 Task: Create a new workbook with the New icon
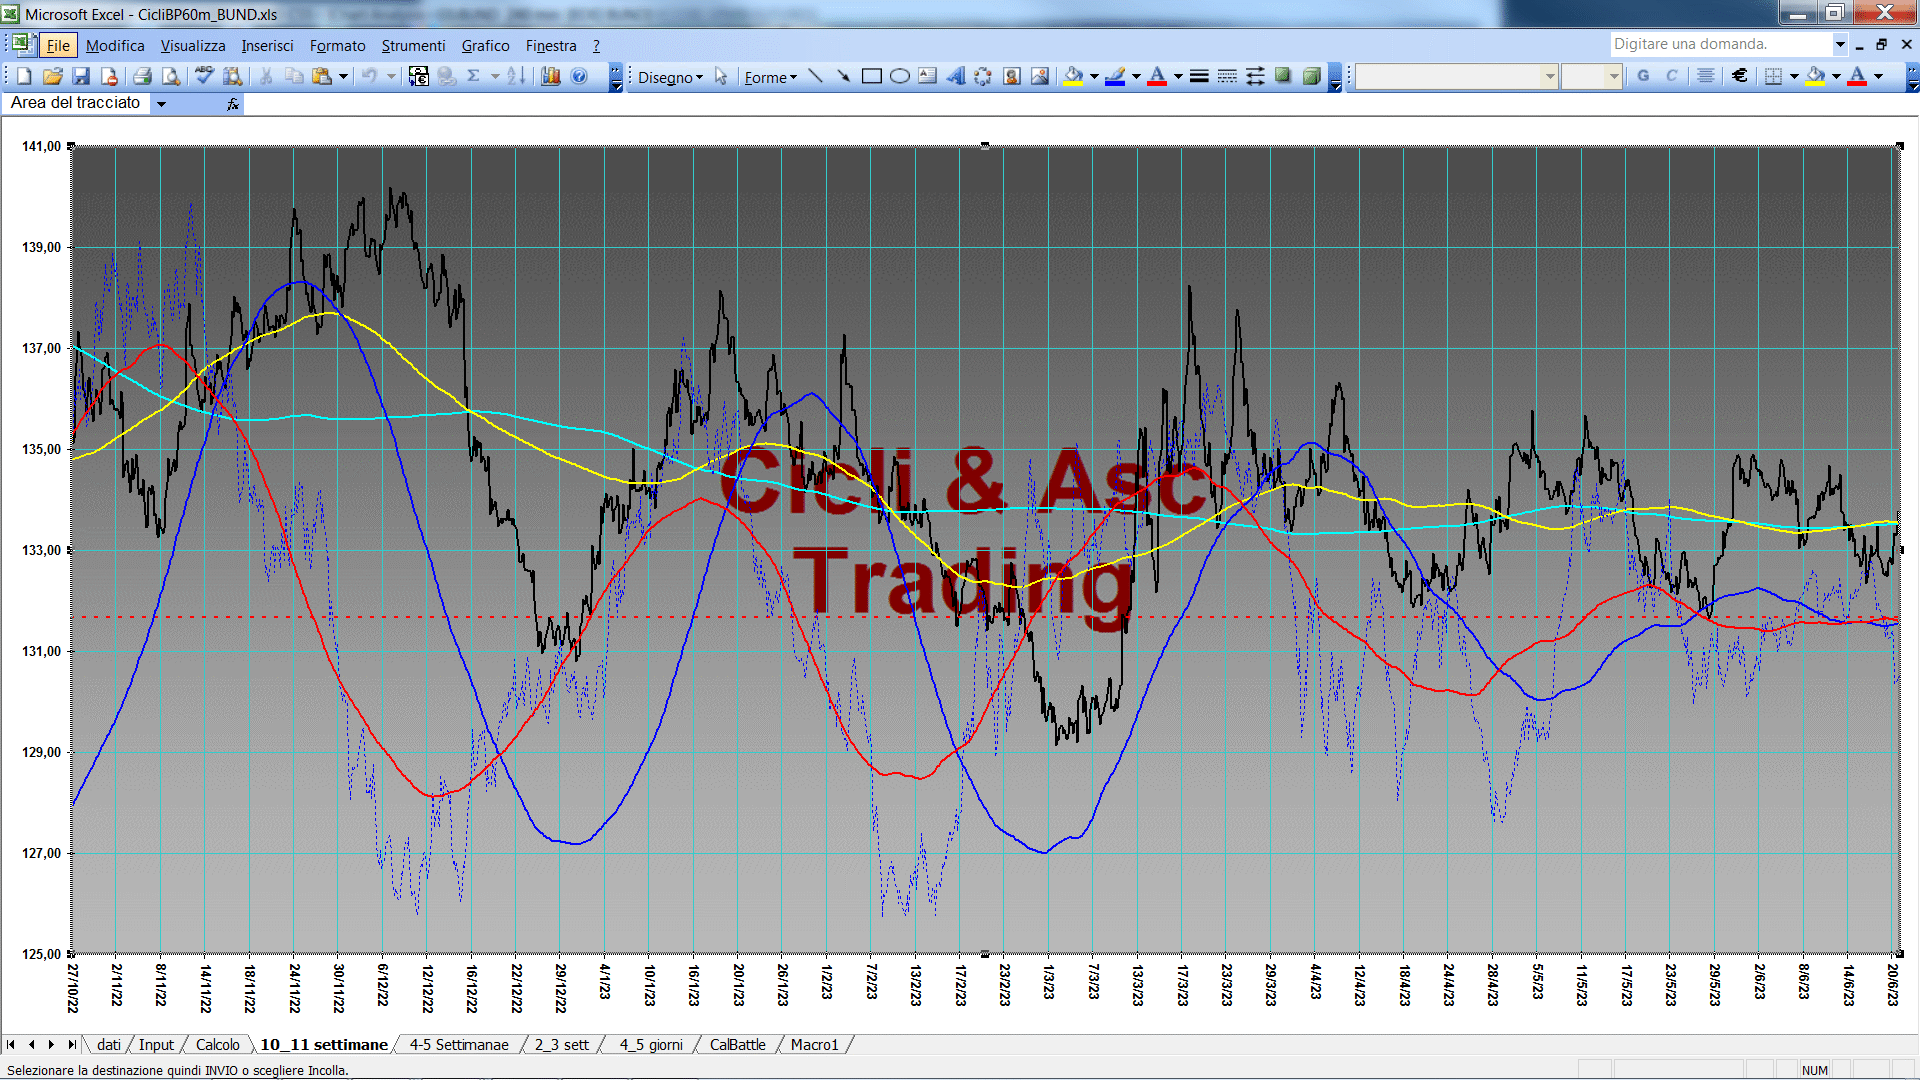tap(24, 76)
